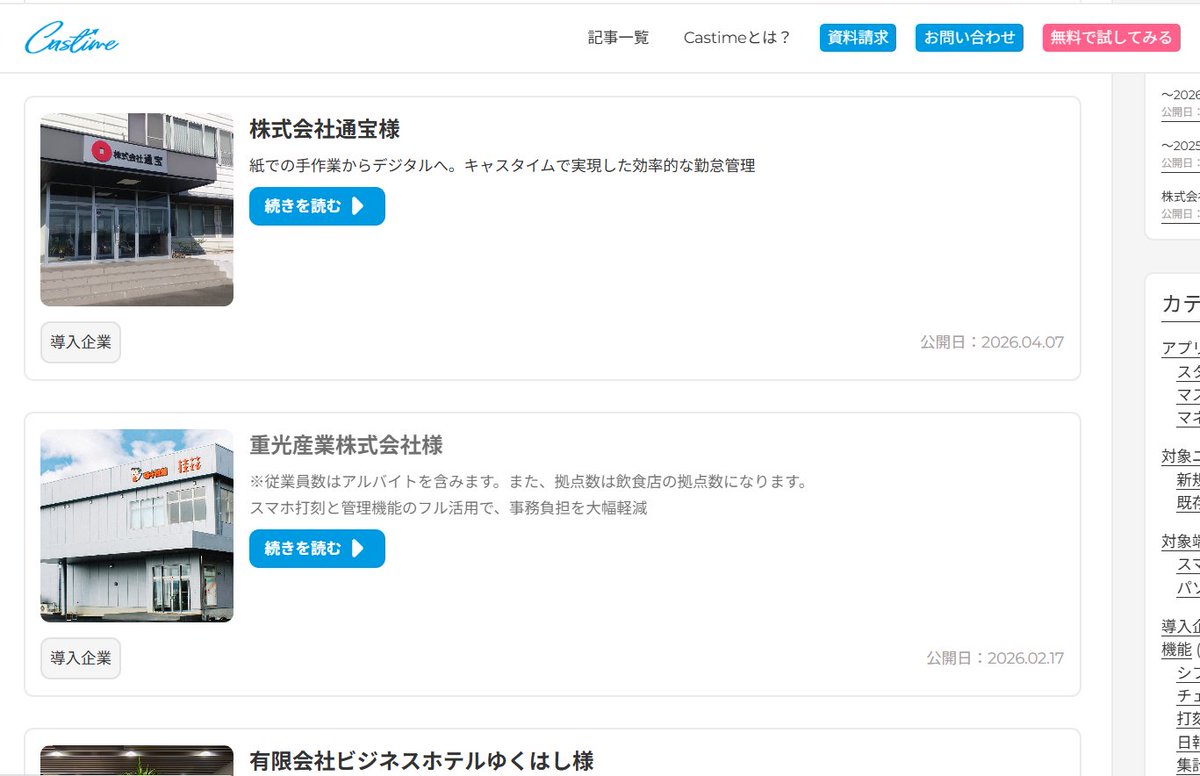Click the 紙での手作業からデジタルへ description text

click(x=502, y=165)
